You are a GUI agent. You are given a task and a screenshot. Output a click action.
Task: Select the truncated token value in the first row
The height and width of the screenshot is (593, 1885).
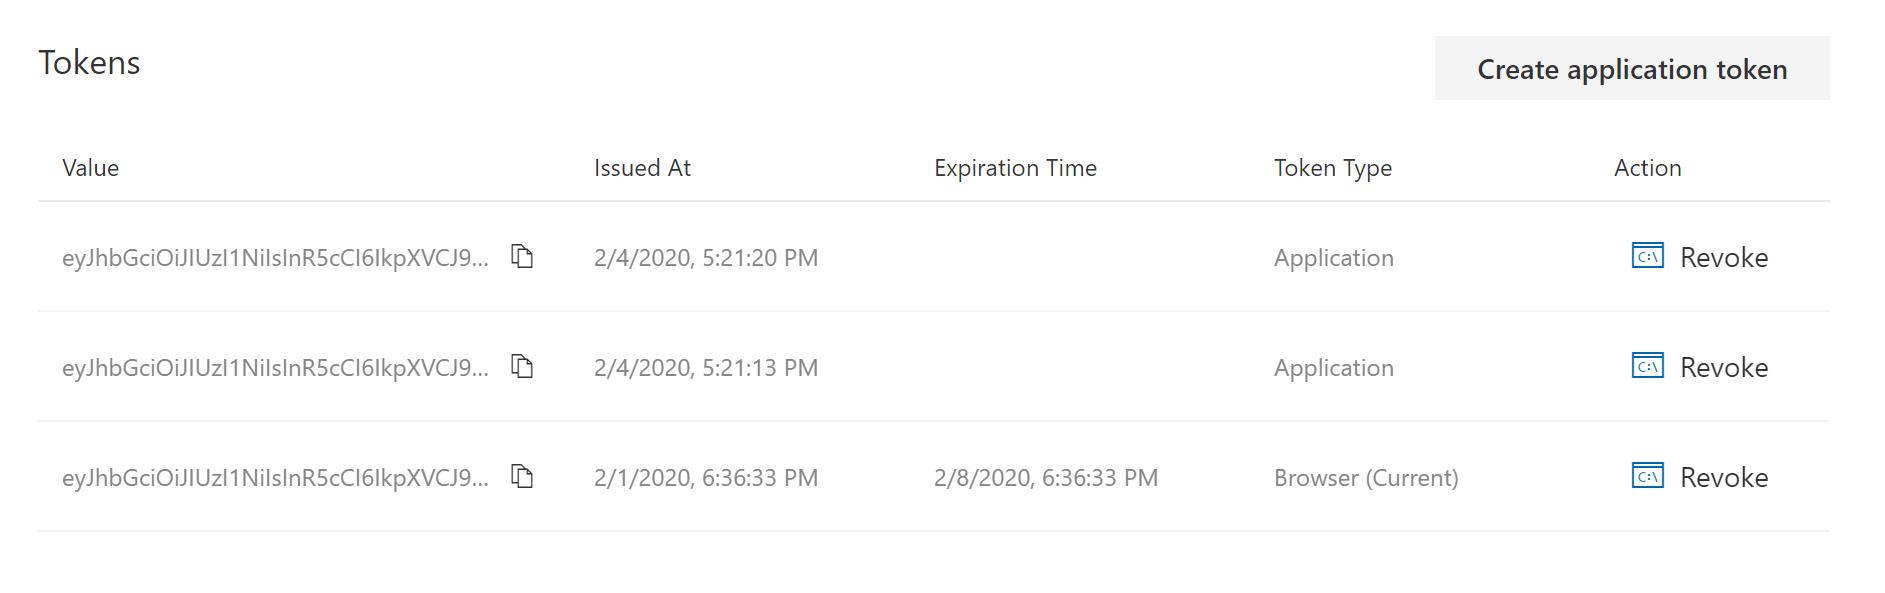coord(277,257)
